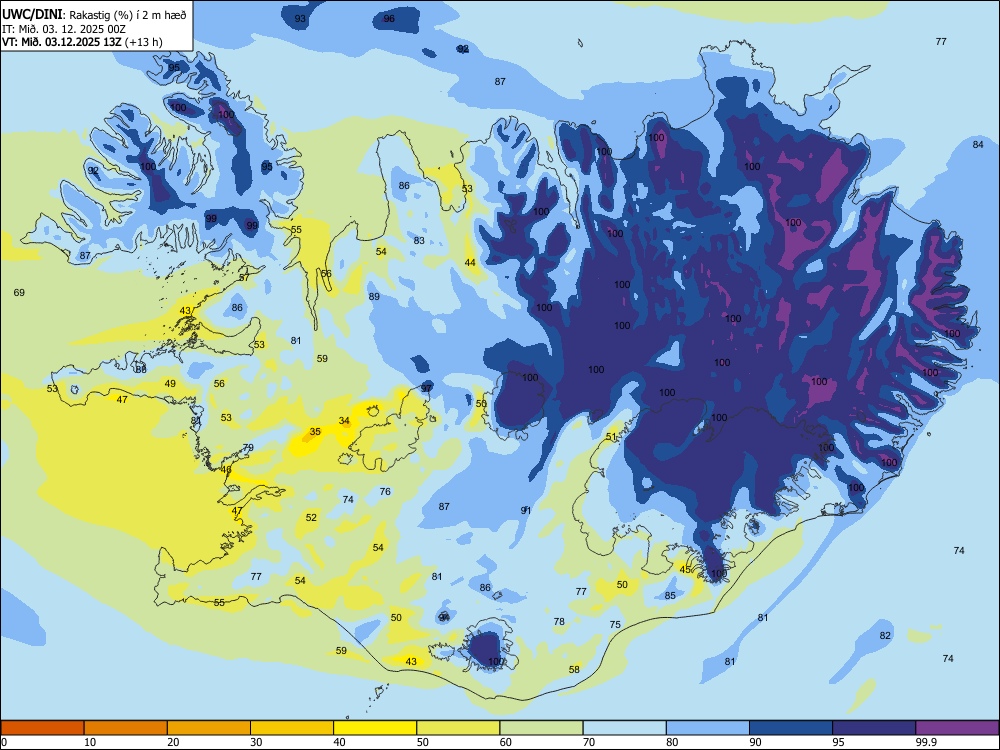Click the '99.9' tick label on legend scale
Viewport: 1000px width, 750px height.
pos(926,742)
